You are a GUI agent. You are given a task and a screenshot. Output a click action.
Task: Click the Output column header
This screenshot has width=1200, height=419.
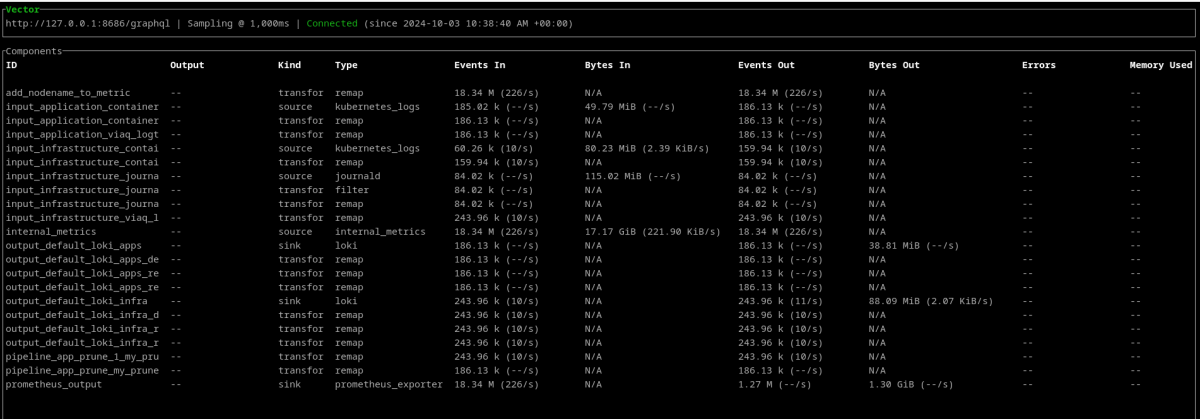pyautogui.click(x=187, y=65)
